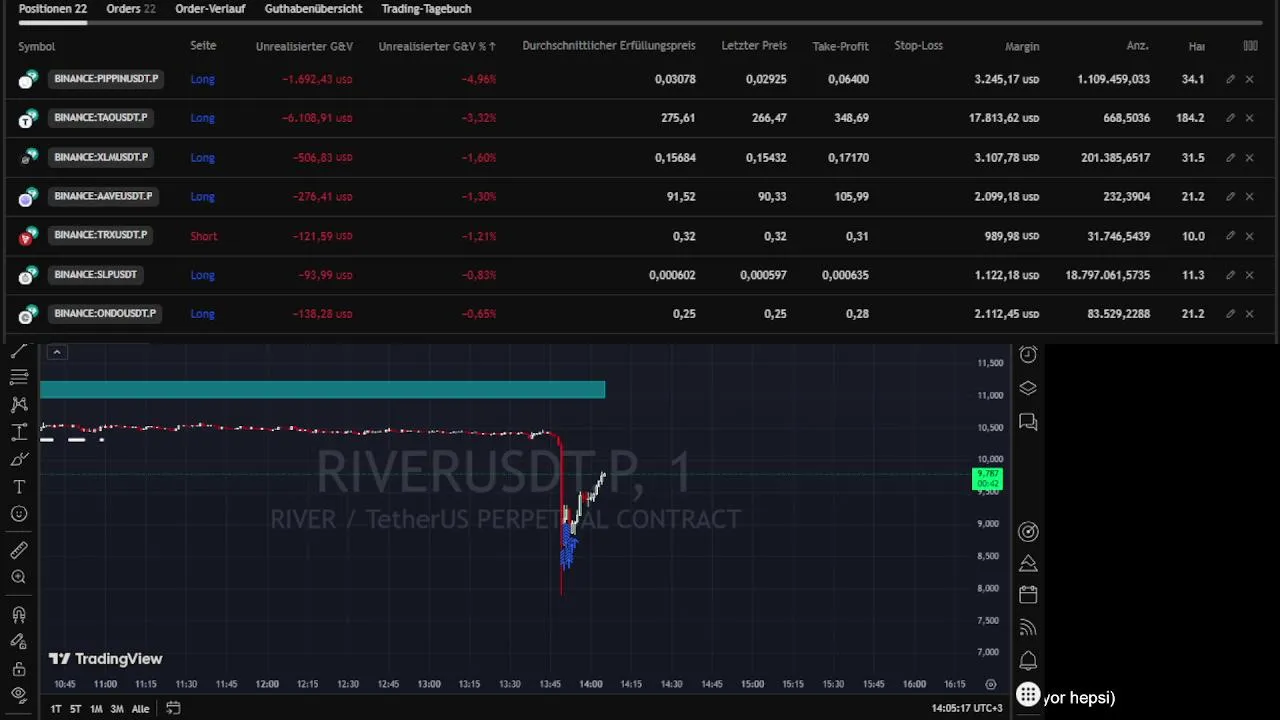Image resolution: width=1280 pixels, height=720 pixels.
Task: Open the Order-Verlauf tab
Action: tap(210, 9)
